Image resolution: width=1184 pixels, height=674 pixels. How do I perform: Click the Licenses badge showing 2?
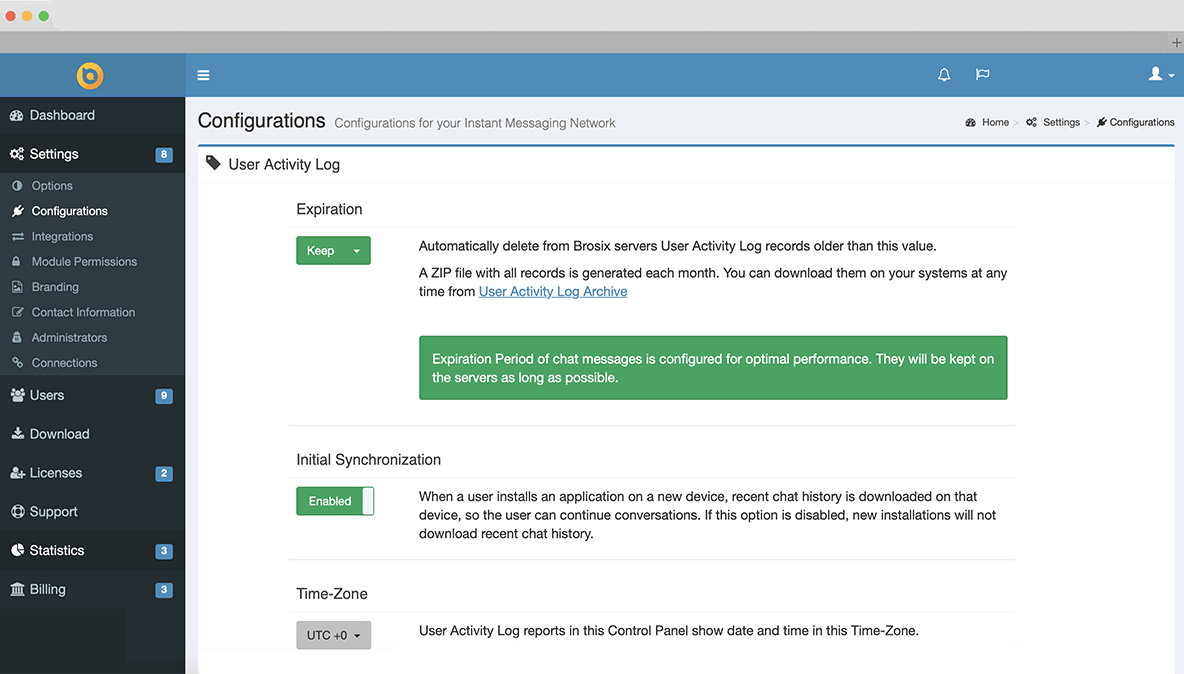pyautogui.click(x=164, y=473)
